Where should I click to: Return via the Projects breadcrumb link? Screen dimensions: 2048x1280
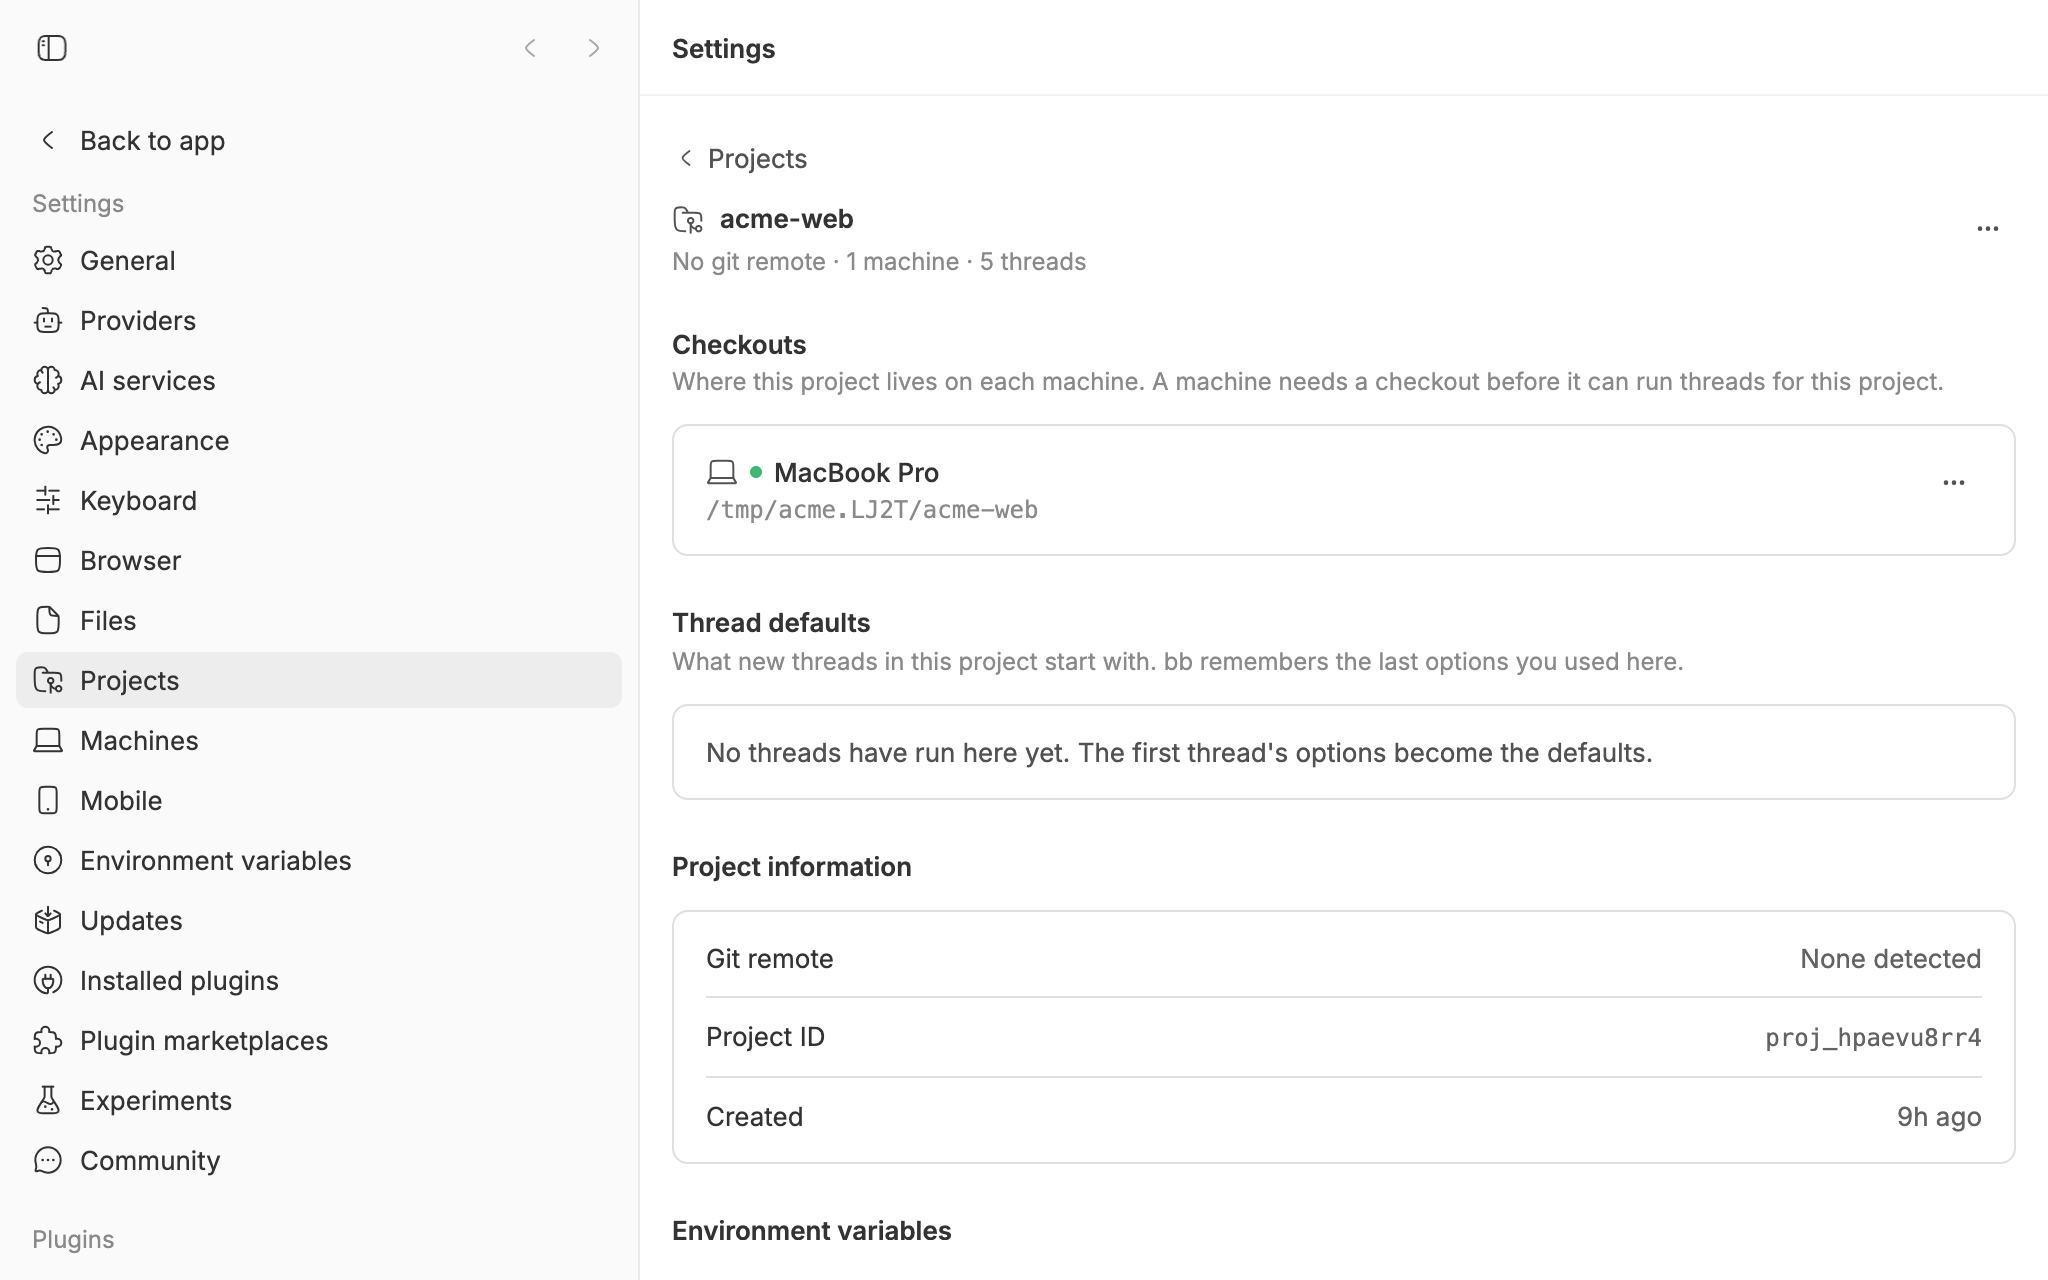point(743,158)
